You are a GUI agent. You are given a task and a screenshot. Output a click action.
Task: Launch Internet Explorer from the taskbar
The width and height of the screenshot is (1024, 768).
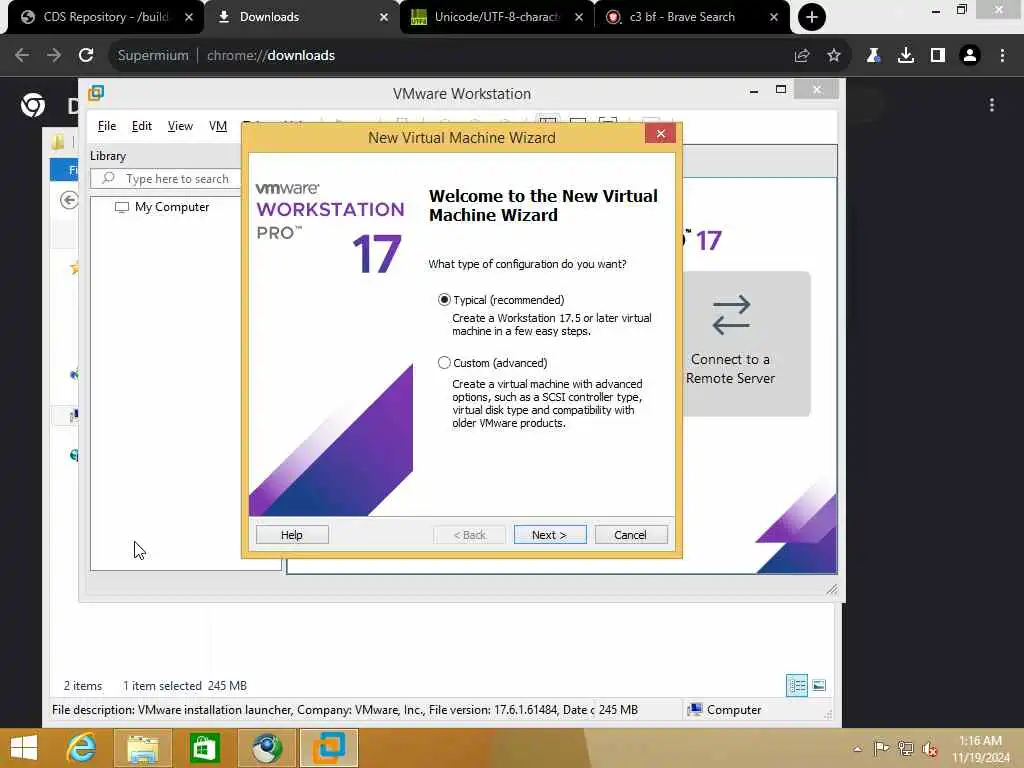tap(81, 748)
